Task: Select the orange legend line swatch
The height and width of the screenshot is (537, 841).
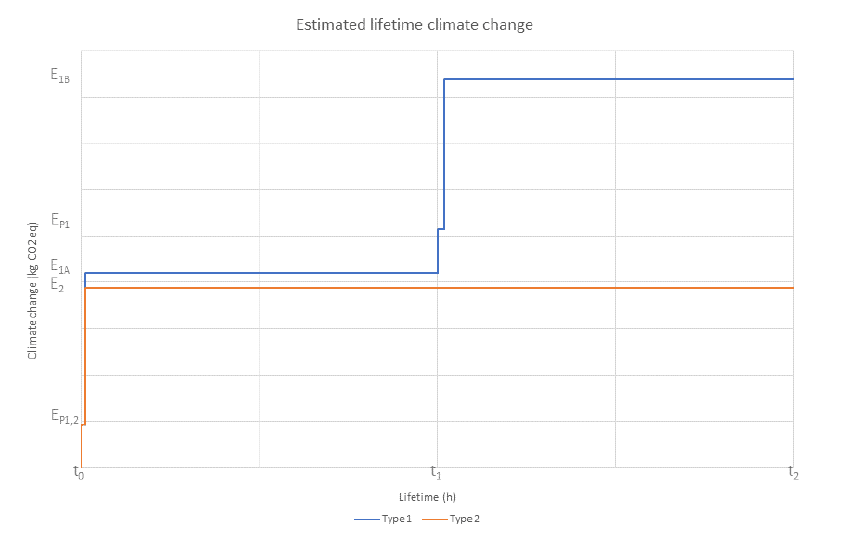Action: pyautogui.click(x=435, y=519)
